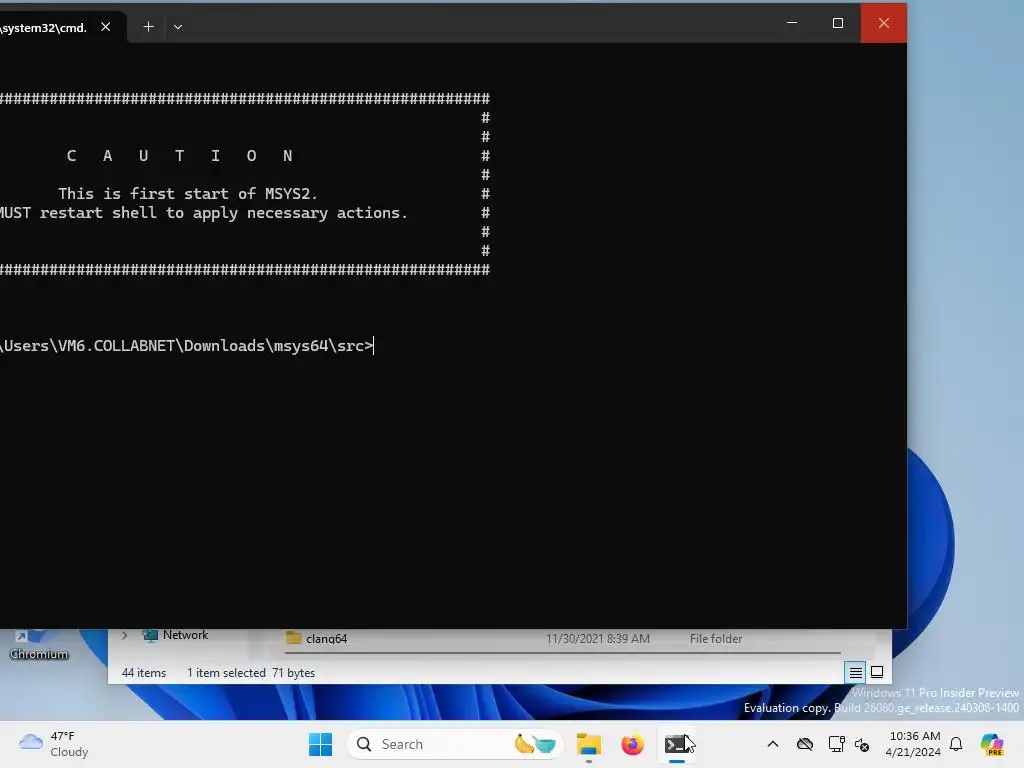Click the taskbar Search box
This screenshot has height=768, width=1024.
coord(454,744)
